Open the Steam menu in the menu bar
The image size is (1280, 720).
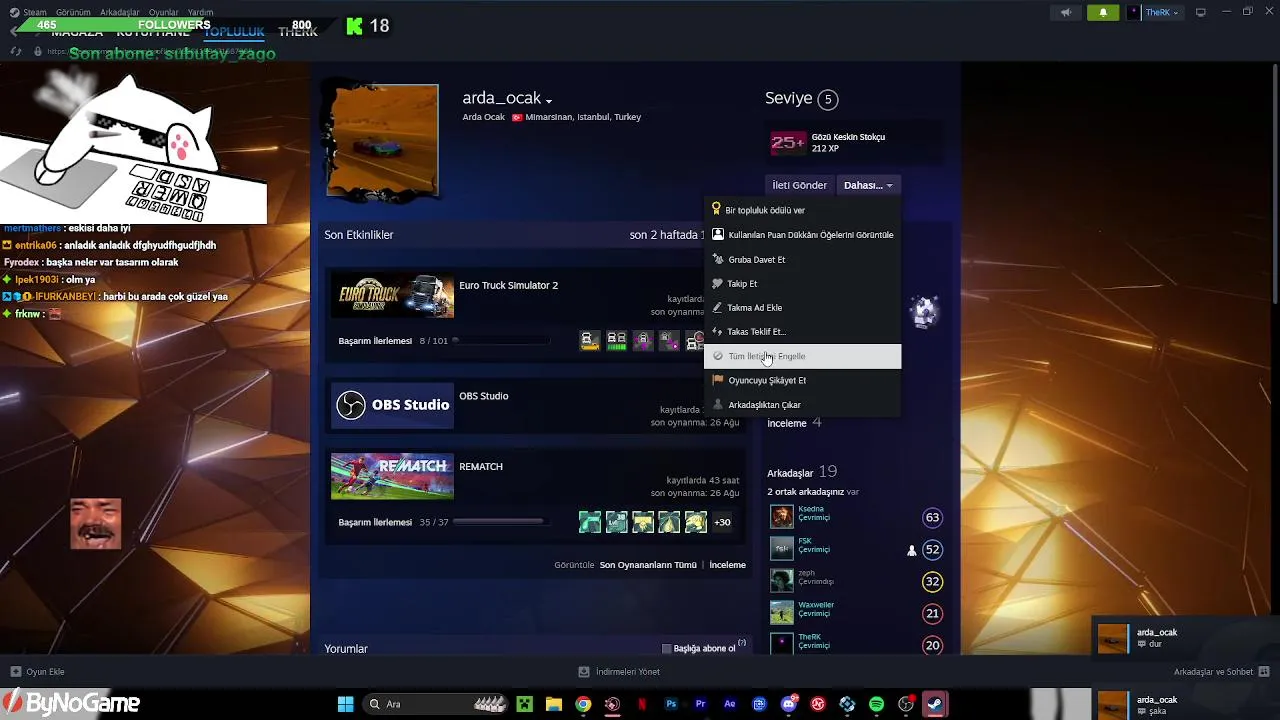click(x=34, y=12)
